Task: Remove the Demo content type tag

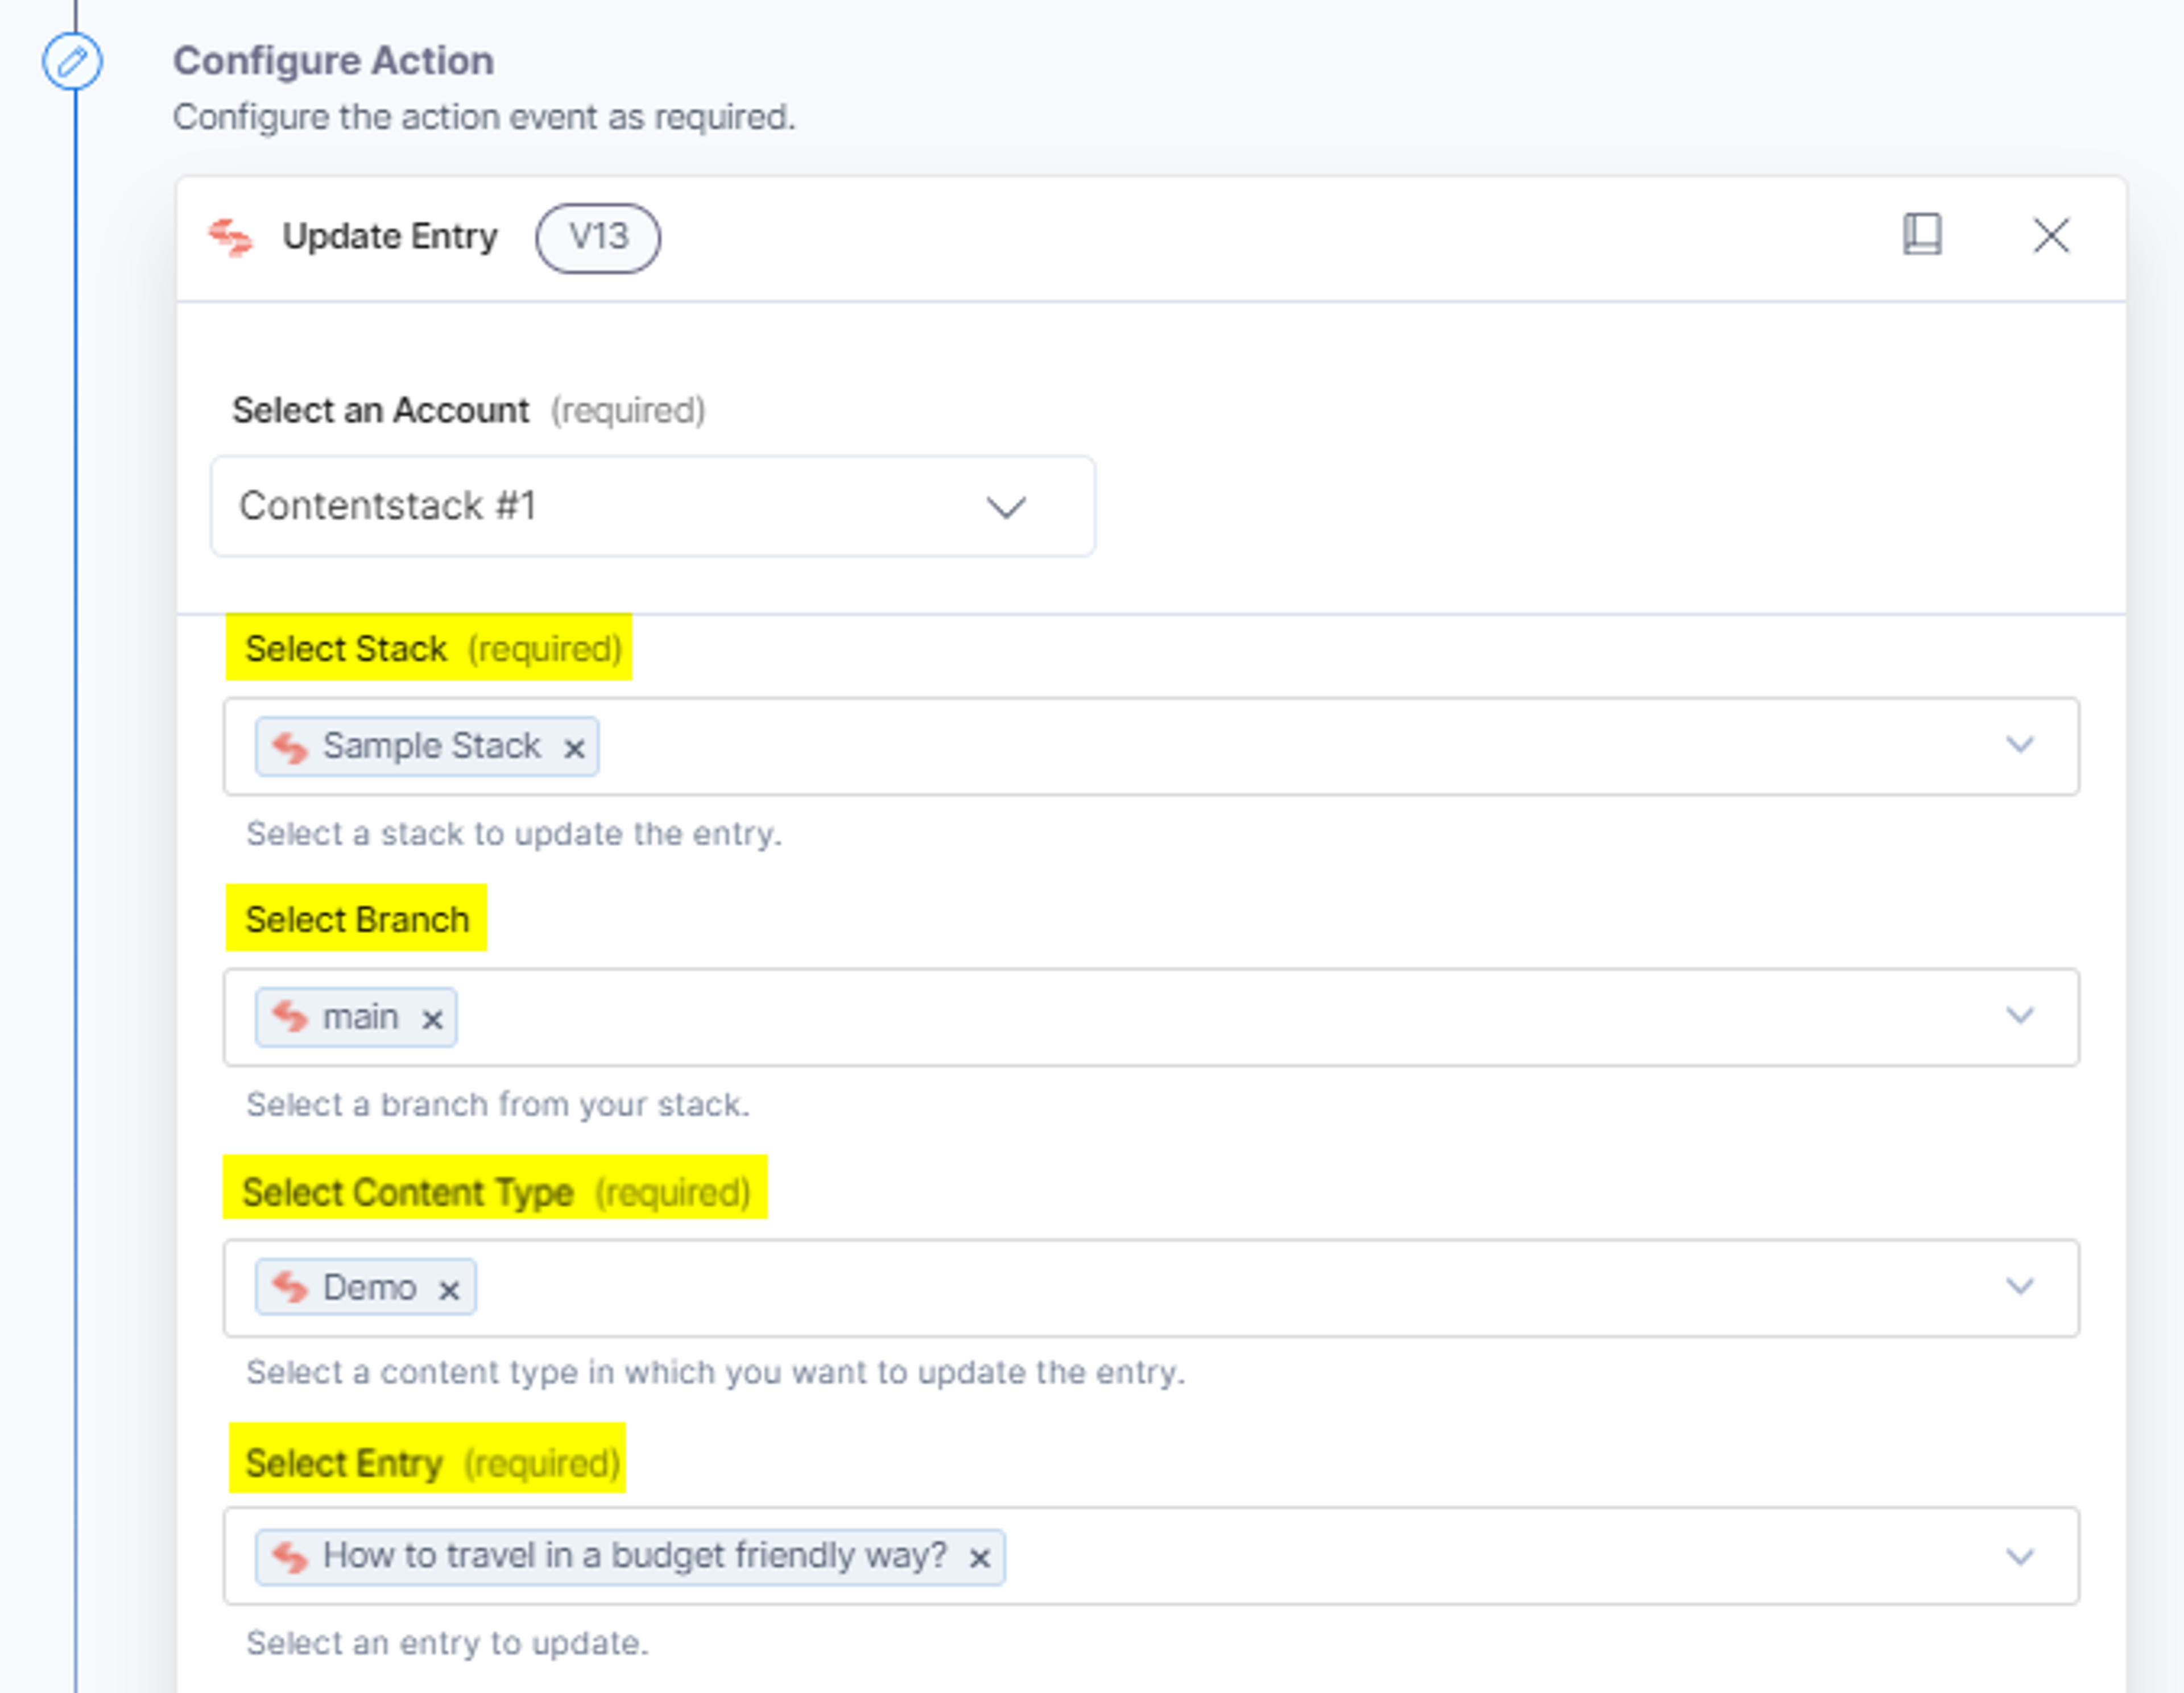Action: (x=449, y=1290)
